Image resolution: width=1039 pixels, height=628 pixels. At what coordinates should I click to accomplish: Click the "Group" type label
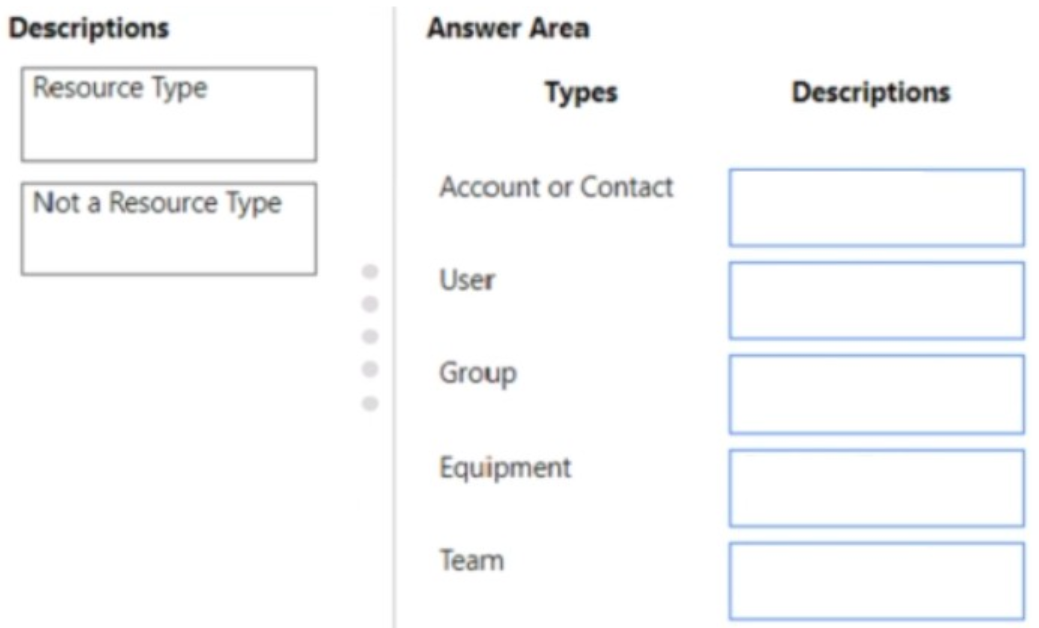point(477,373)
